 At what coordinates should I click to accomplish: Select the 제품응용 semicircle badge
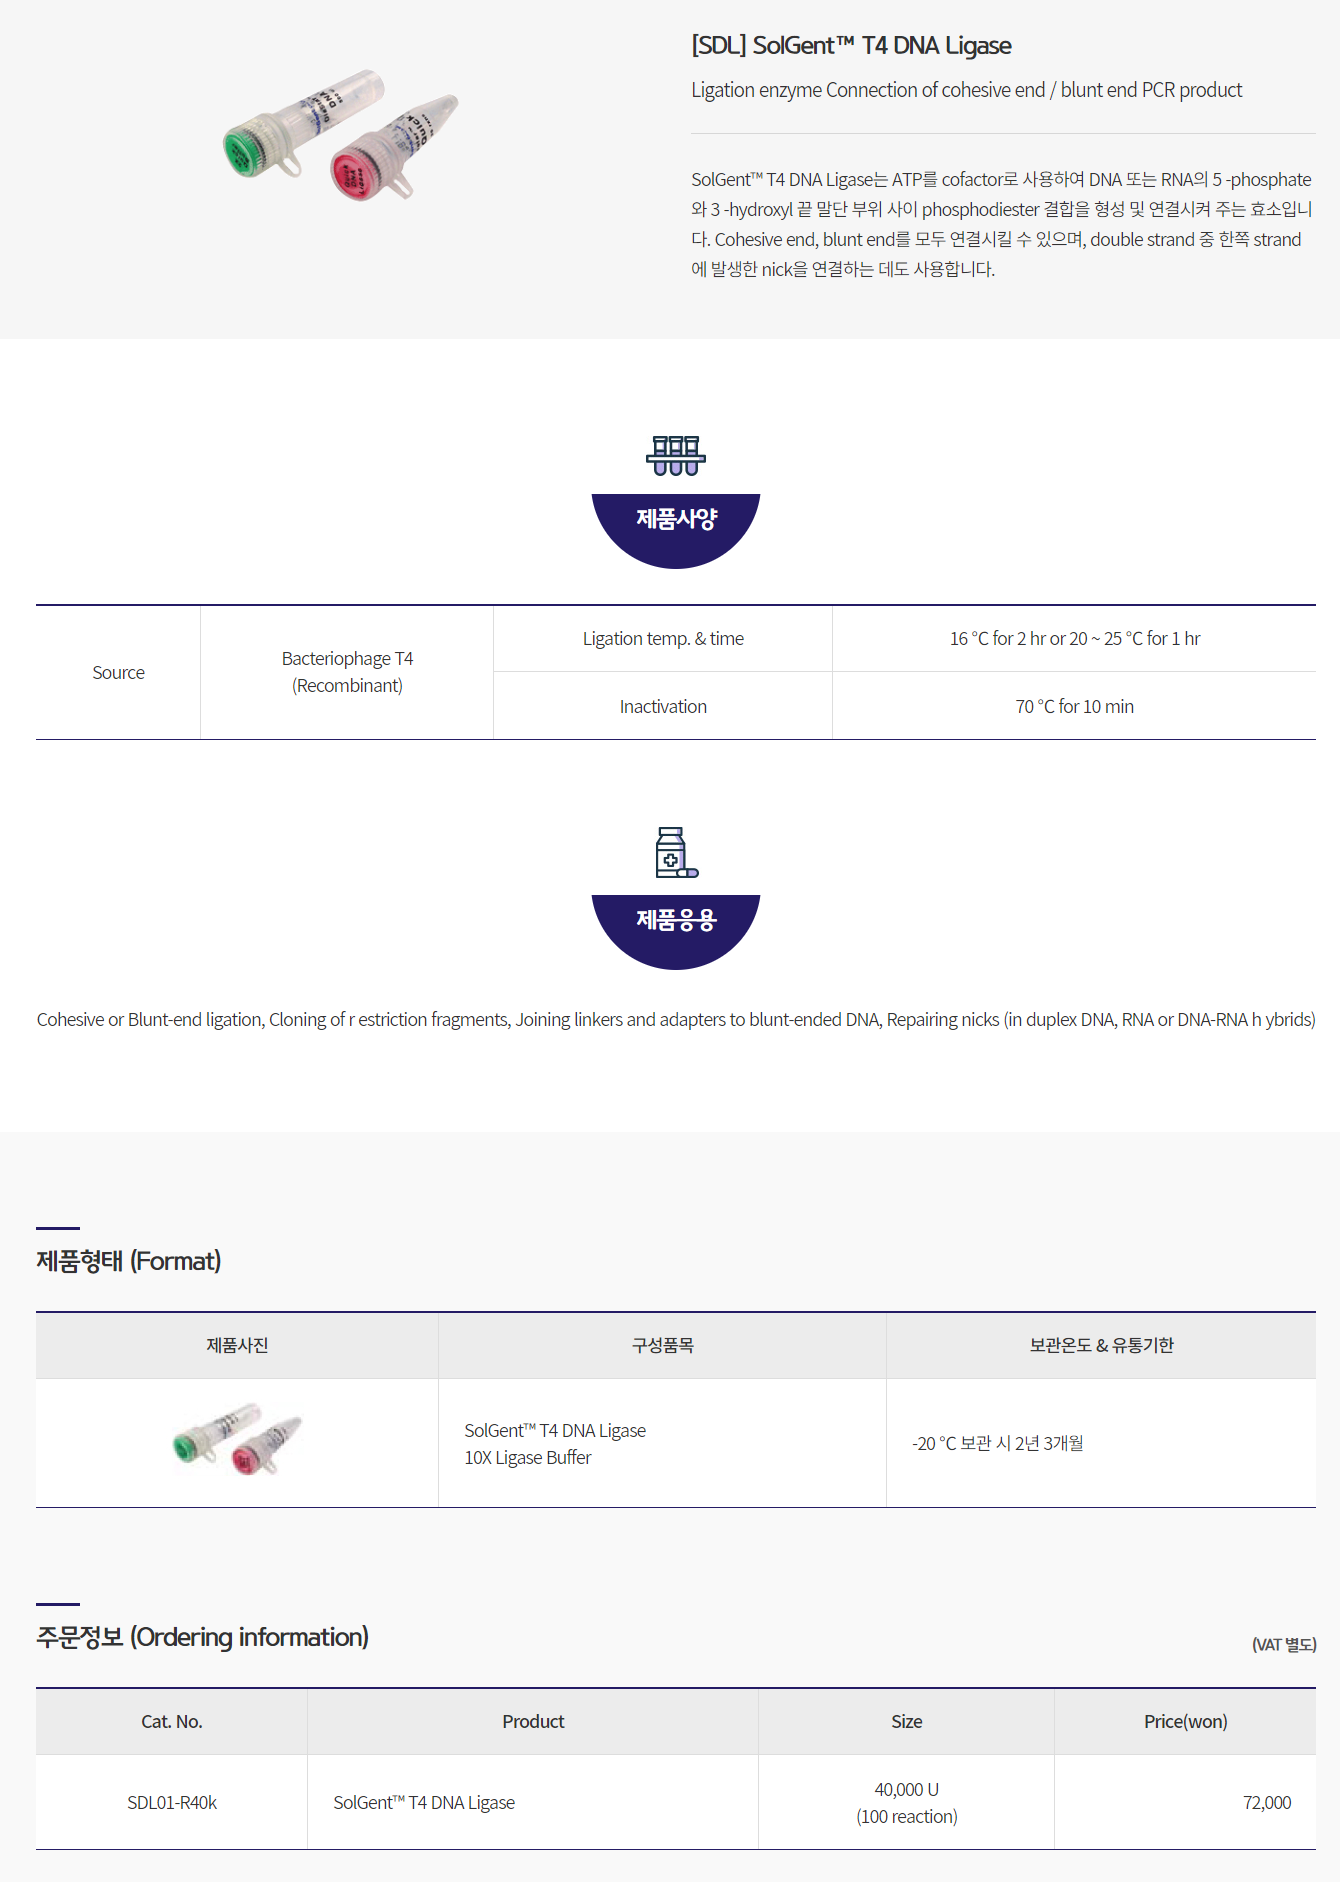coord(676,931)
